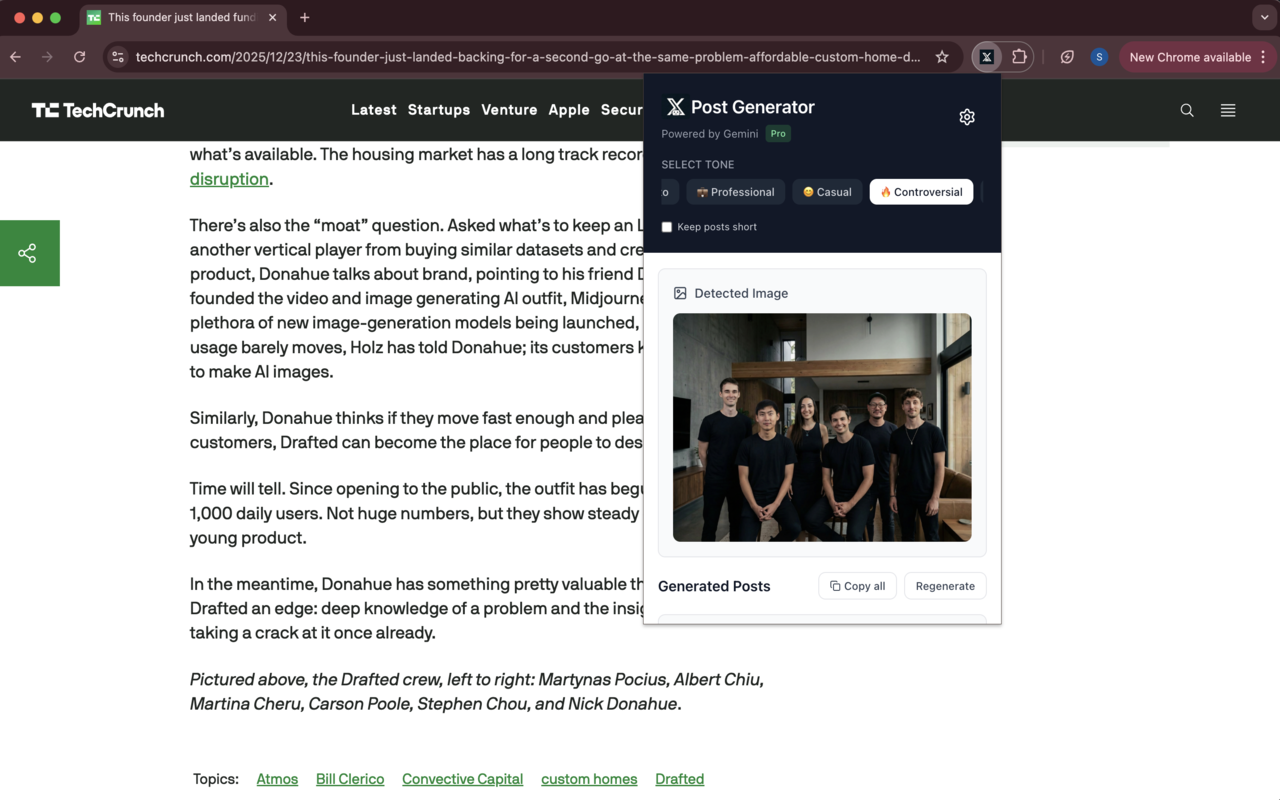Open Post Generator settings via gear icon
This screenshot has height=800, width=1280.
[x=966, y=117]
